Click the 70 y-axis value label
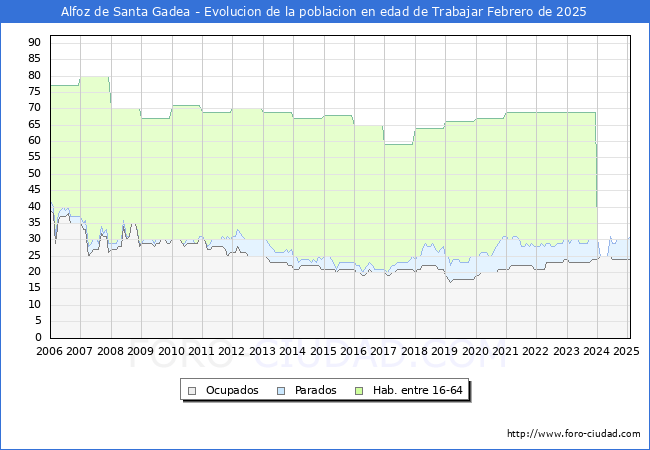 34,108
